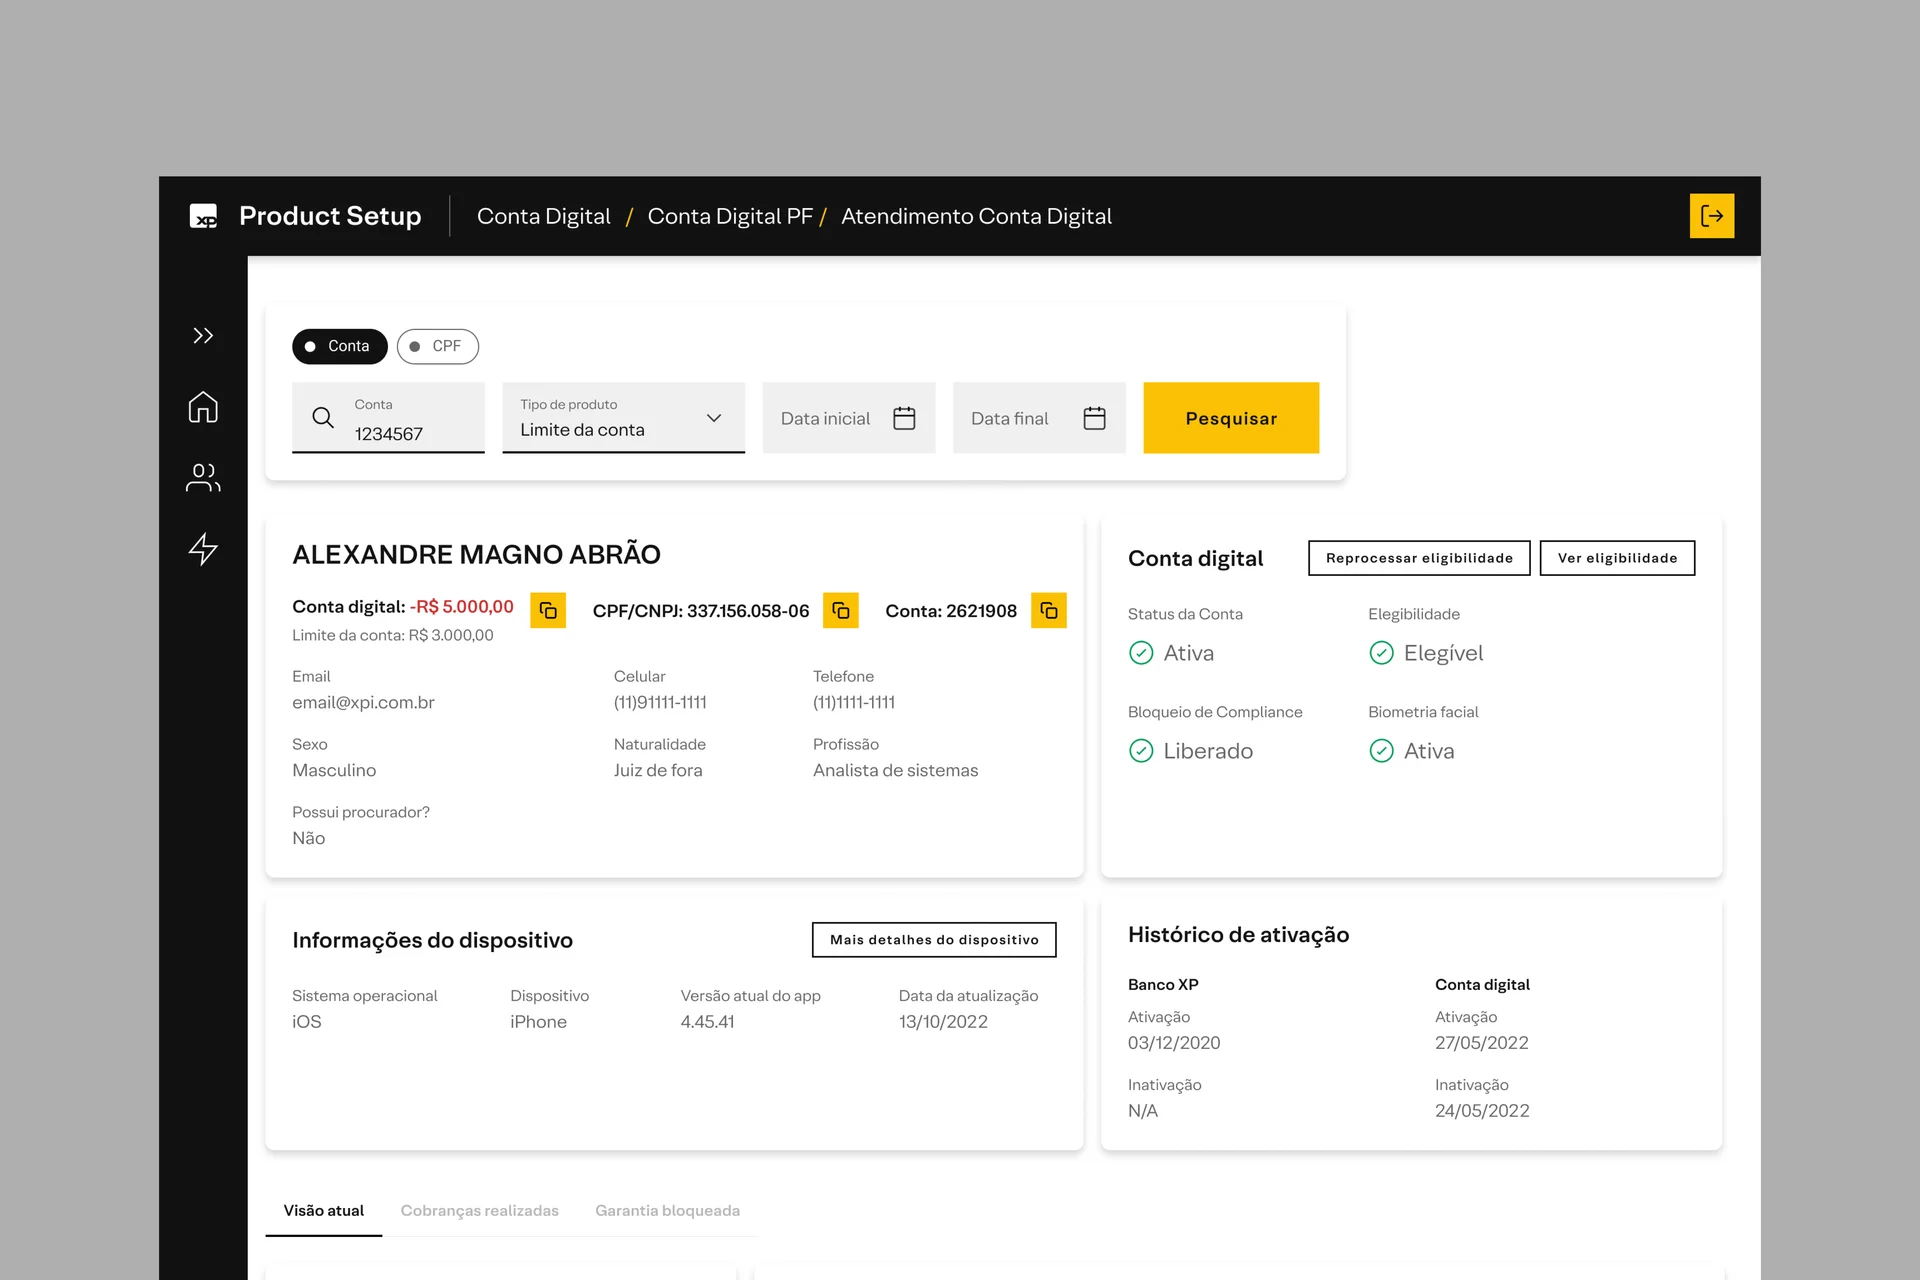Image resolution: width=1920 pixels, height=1280 pixels.
Task: Click the logout icon button
Action: [1711, 216]
